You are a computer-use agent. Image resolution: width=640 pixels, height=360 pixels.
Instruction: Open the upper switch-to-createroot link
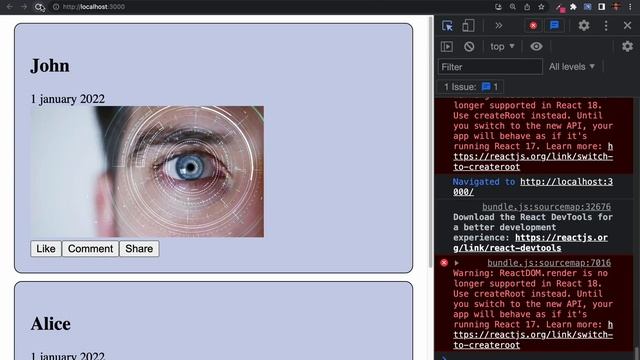[533, 157]
